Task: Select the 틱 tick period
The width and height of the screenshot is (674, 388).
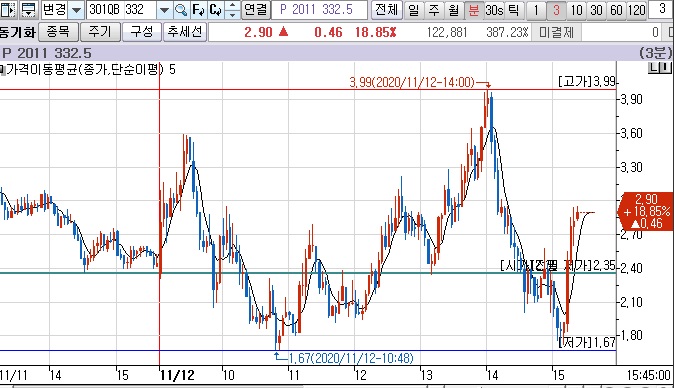Action: point(514,10)
